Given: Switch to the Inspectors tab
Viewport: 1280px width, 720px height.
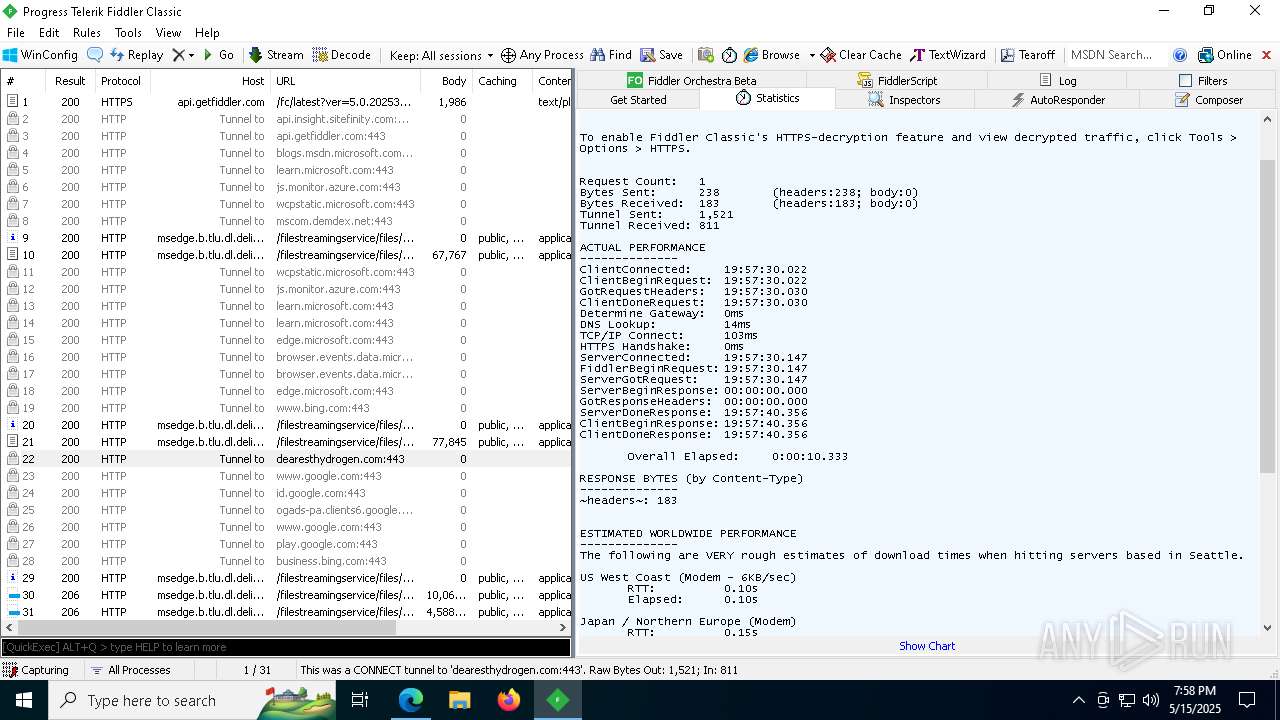Looking at the screenshot, I should (904, 100).
